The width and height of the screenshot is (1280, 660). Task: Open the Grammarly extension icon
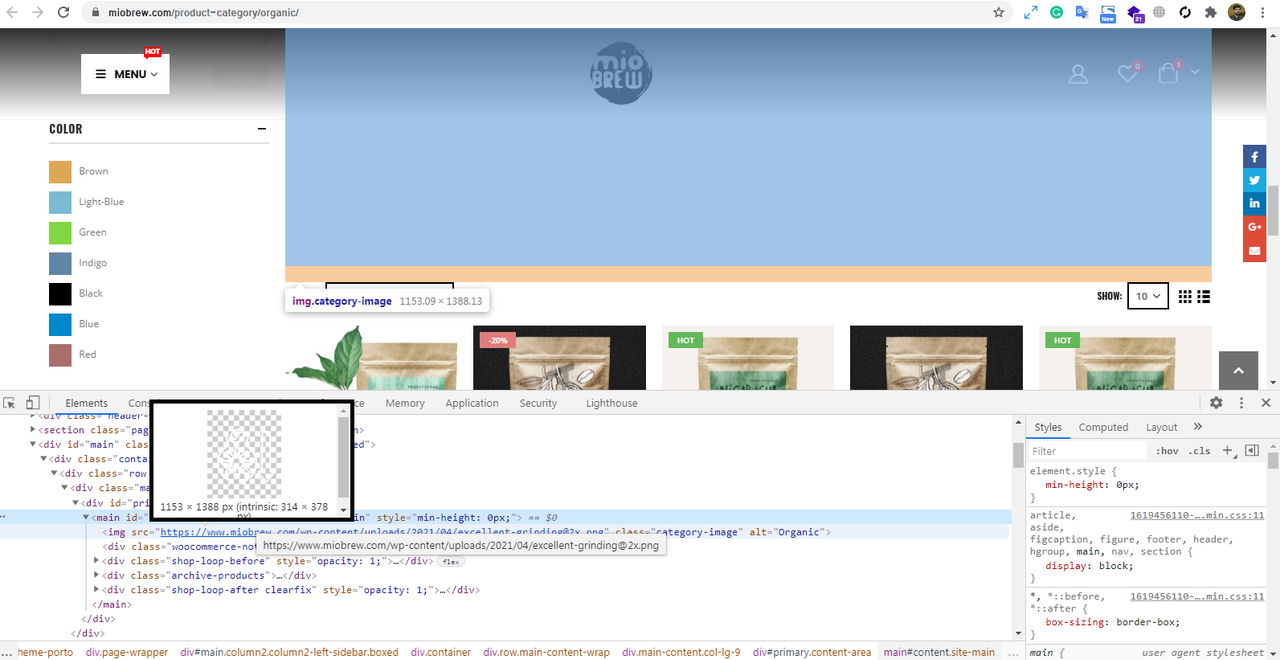pos(1056,13)
